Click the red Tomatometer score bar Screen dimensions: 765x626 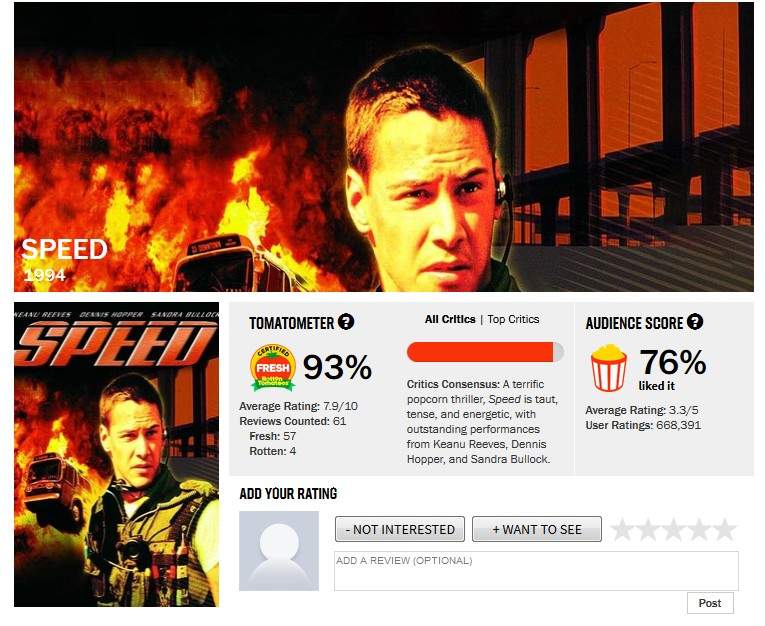pyautogui.click(x=485, y=352)
